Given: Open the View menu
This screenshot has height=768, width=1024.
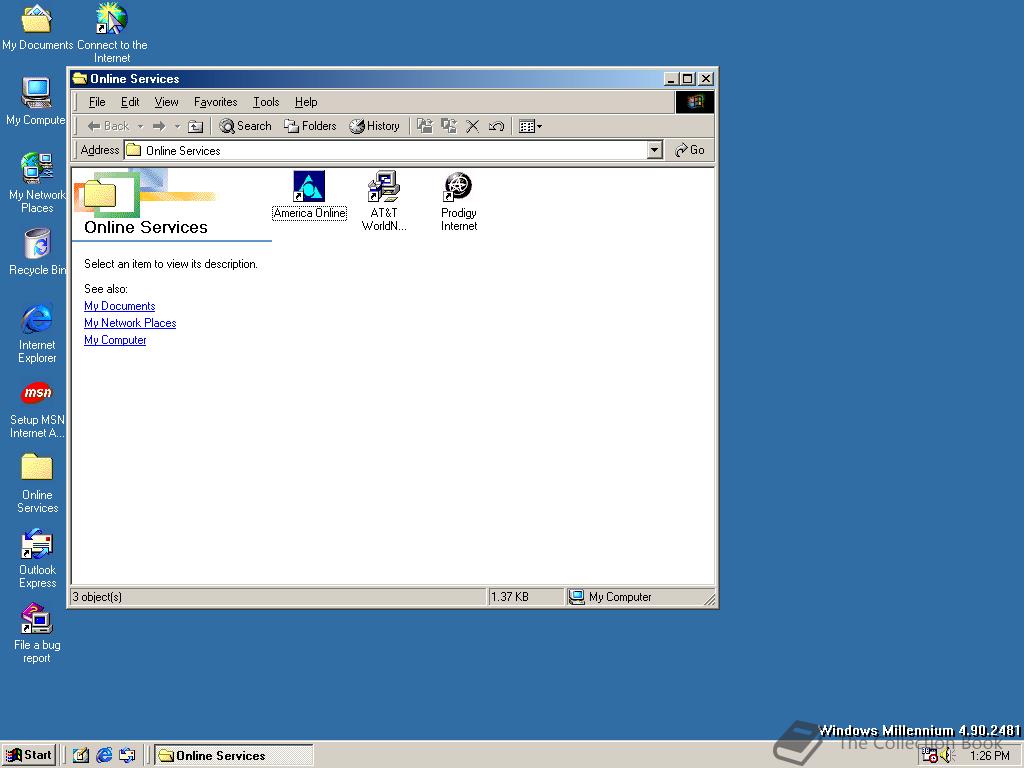Looking at the screenshot, I should coord(166,102).
